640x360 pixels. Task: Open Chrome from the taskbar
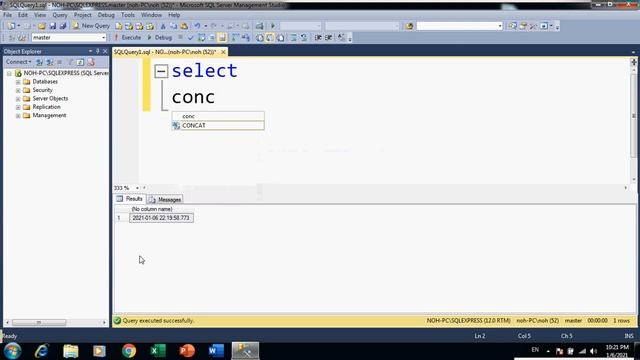pyautogui.click(x=129, y=351)
